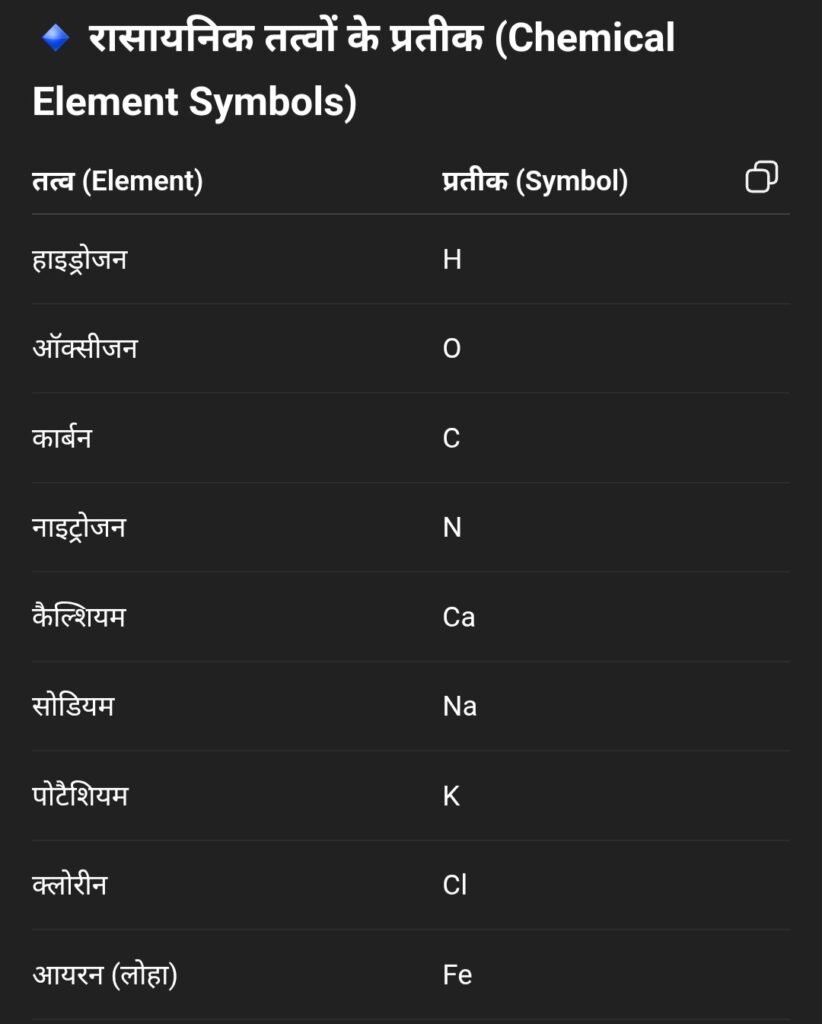
Task: Click the 'तत्व (Element)' column header
Action: [x=118, y=181]
